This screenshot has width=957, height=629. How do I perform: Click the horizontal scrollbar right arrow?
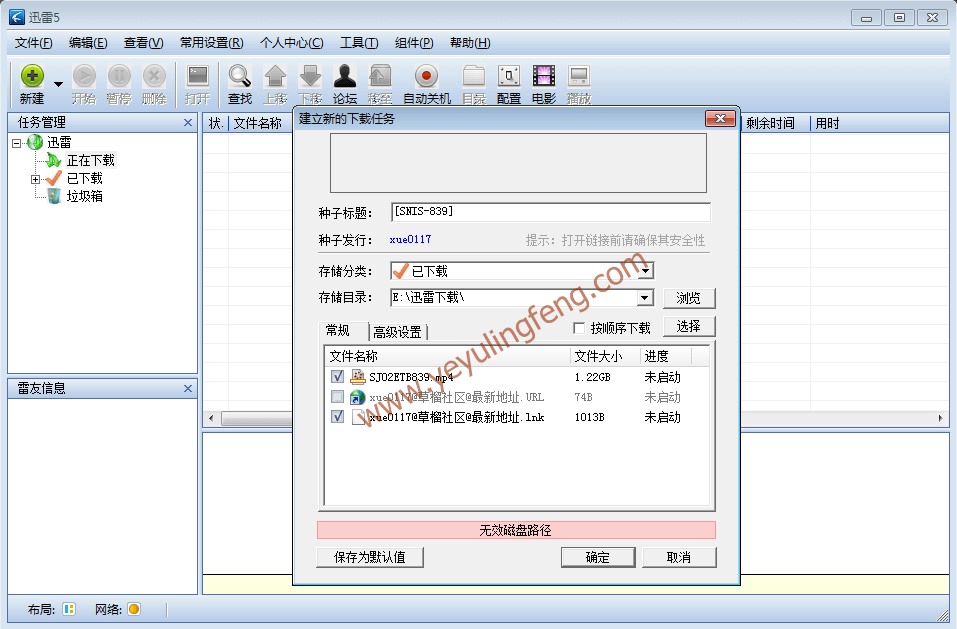point(940,419)
